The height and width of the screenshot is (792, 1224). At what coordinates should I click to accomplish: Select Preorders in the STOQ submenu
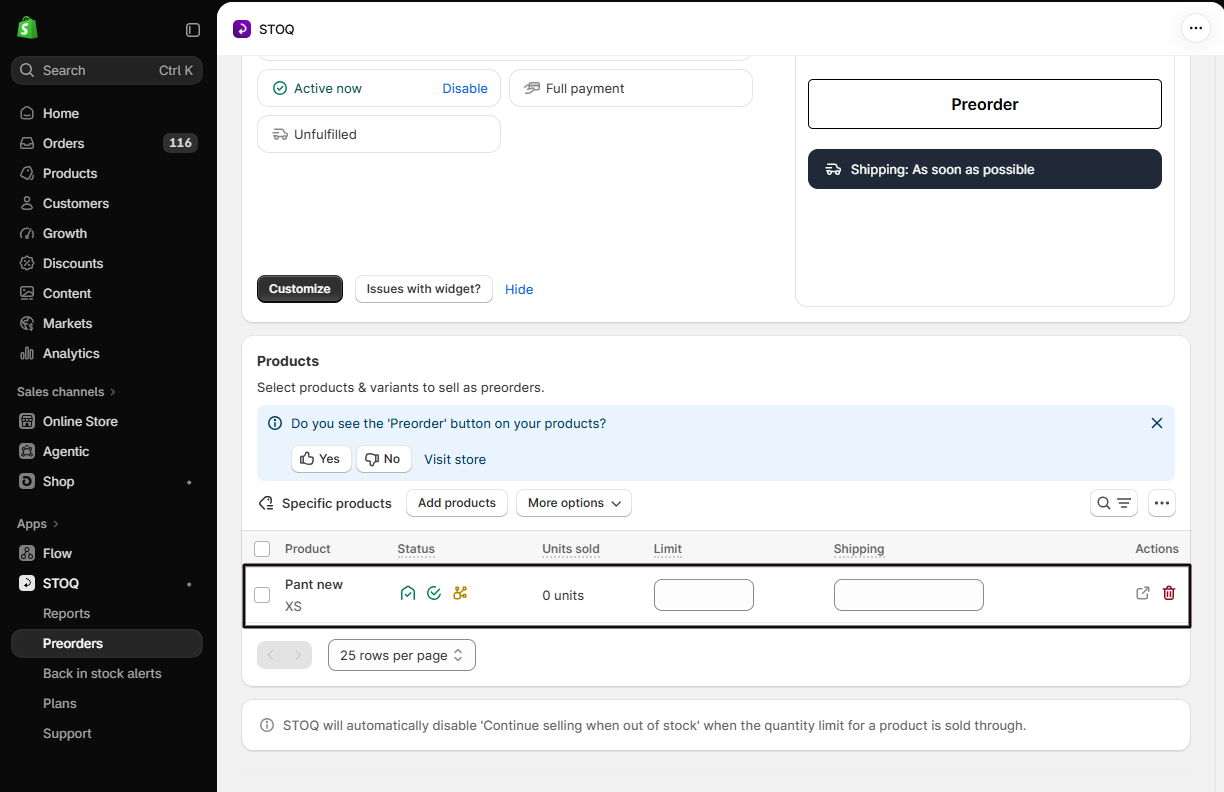pos(107,643)
